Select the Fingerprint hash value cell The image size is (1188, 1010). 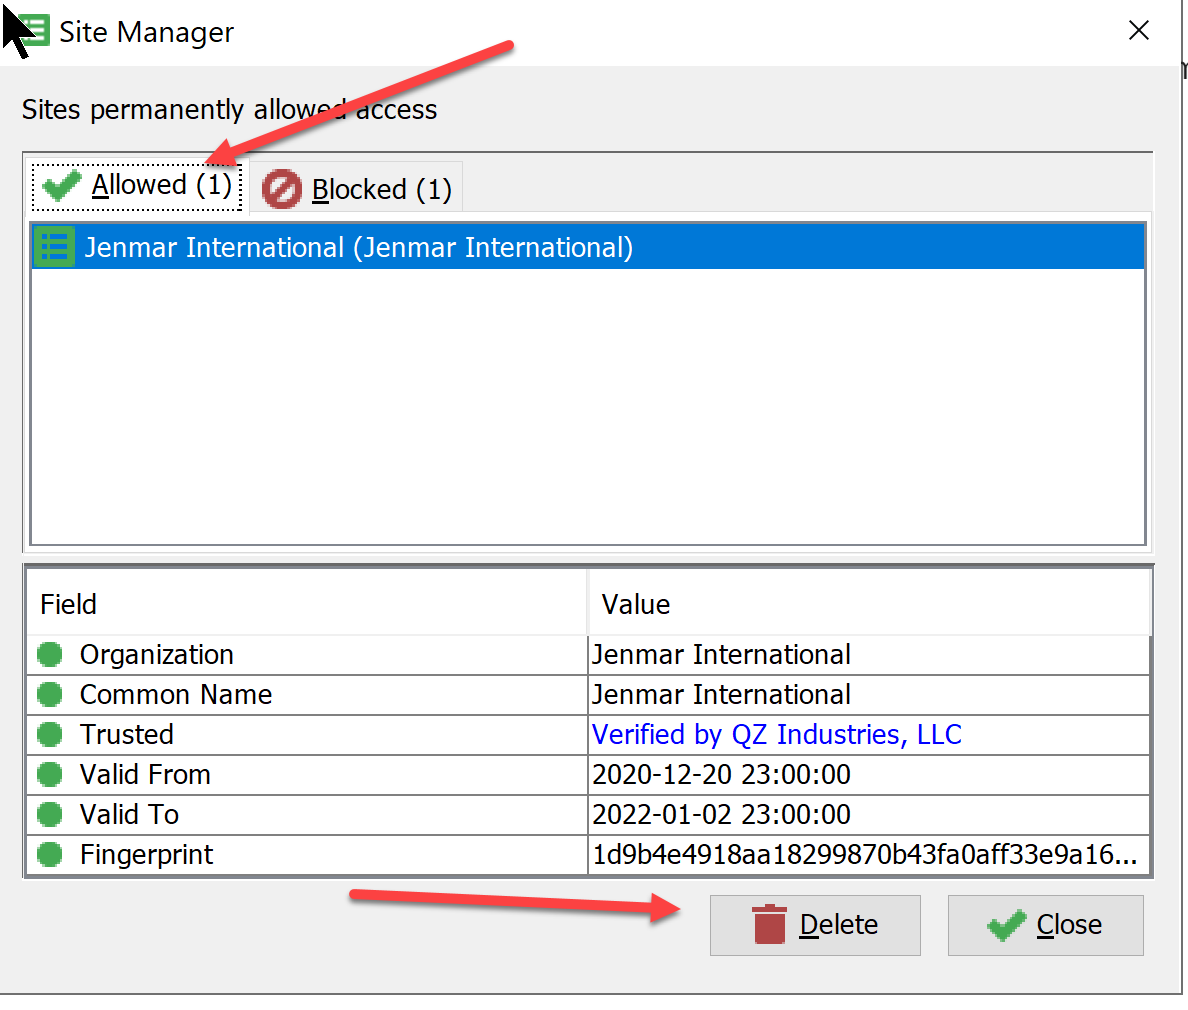[x=864, y=855]
